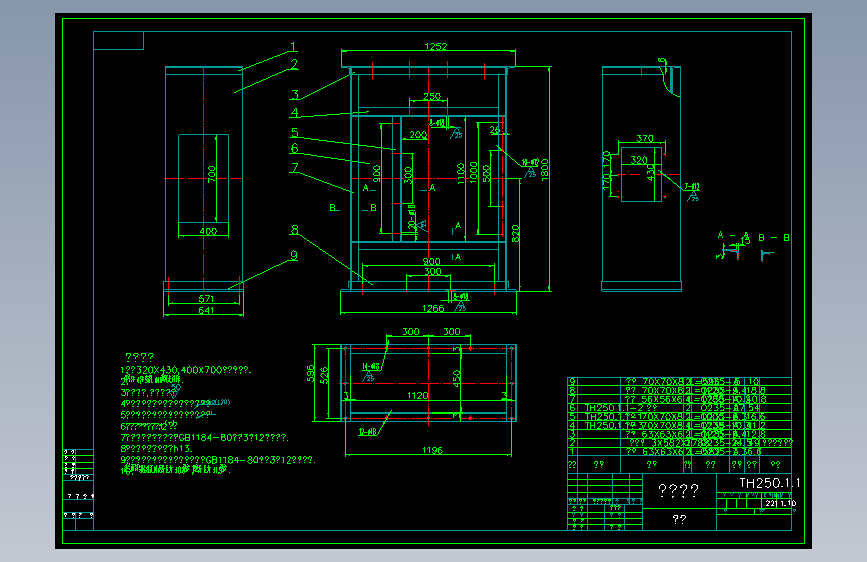This screenshot has height=562, width=867.
Task: Select the 1196 plan view width dimension
Action: click(x=432, y=450)
